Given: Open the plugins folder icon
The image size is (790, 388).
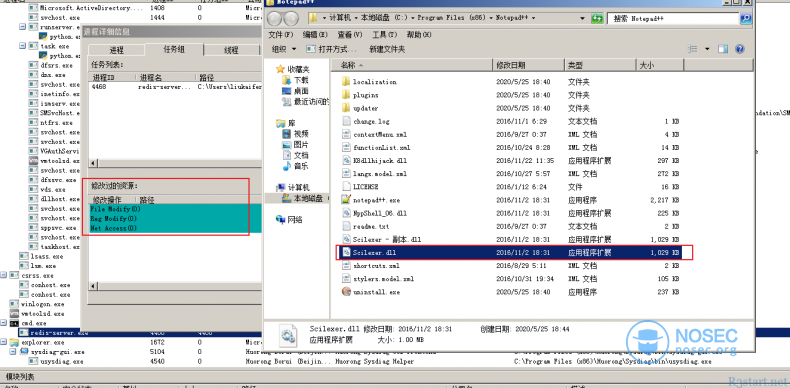Looking at the screenshot, I should 346,95.
